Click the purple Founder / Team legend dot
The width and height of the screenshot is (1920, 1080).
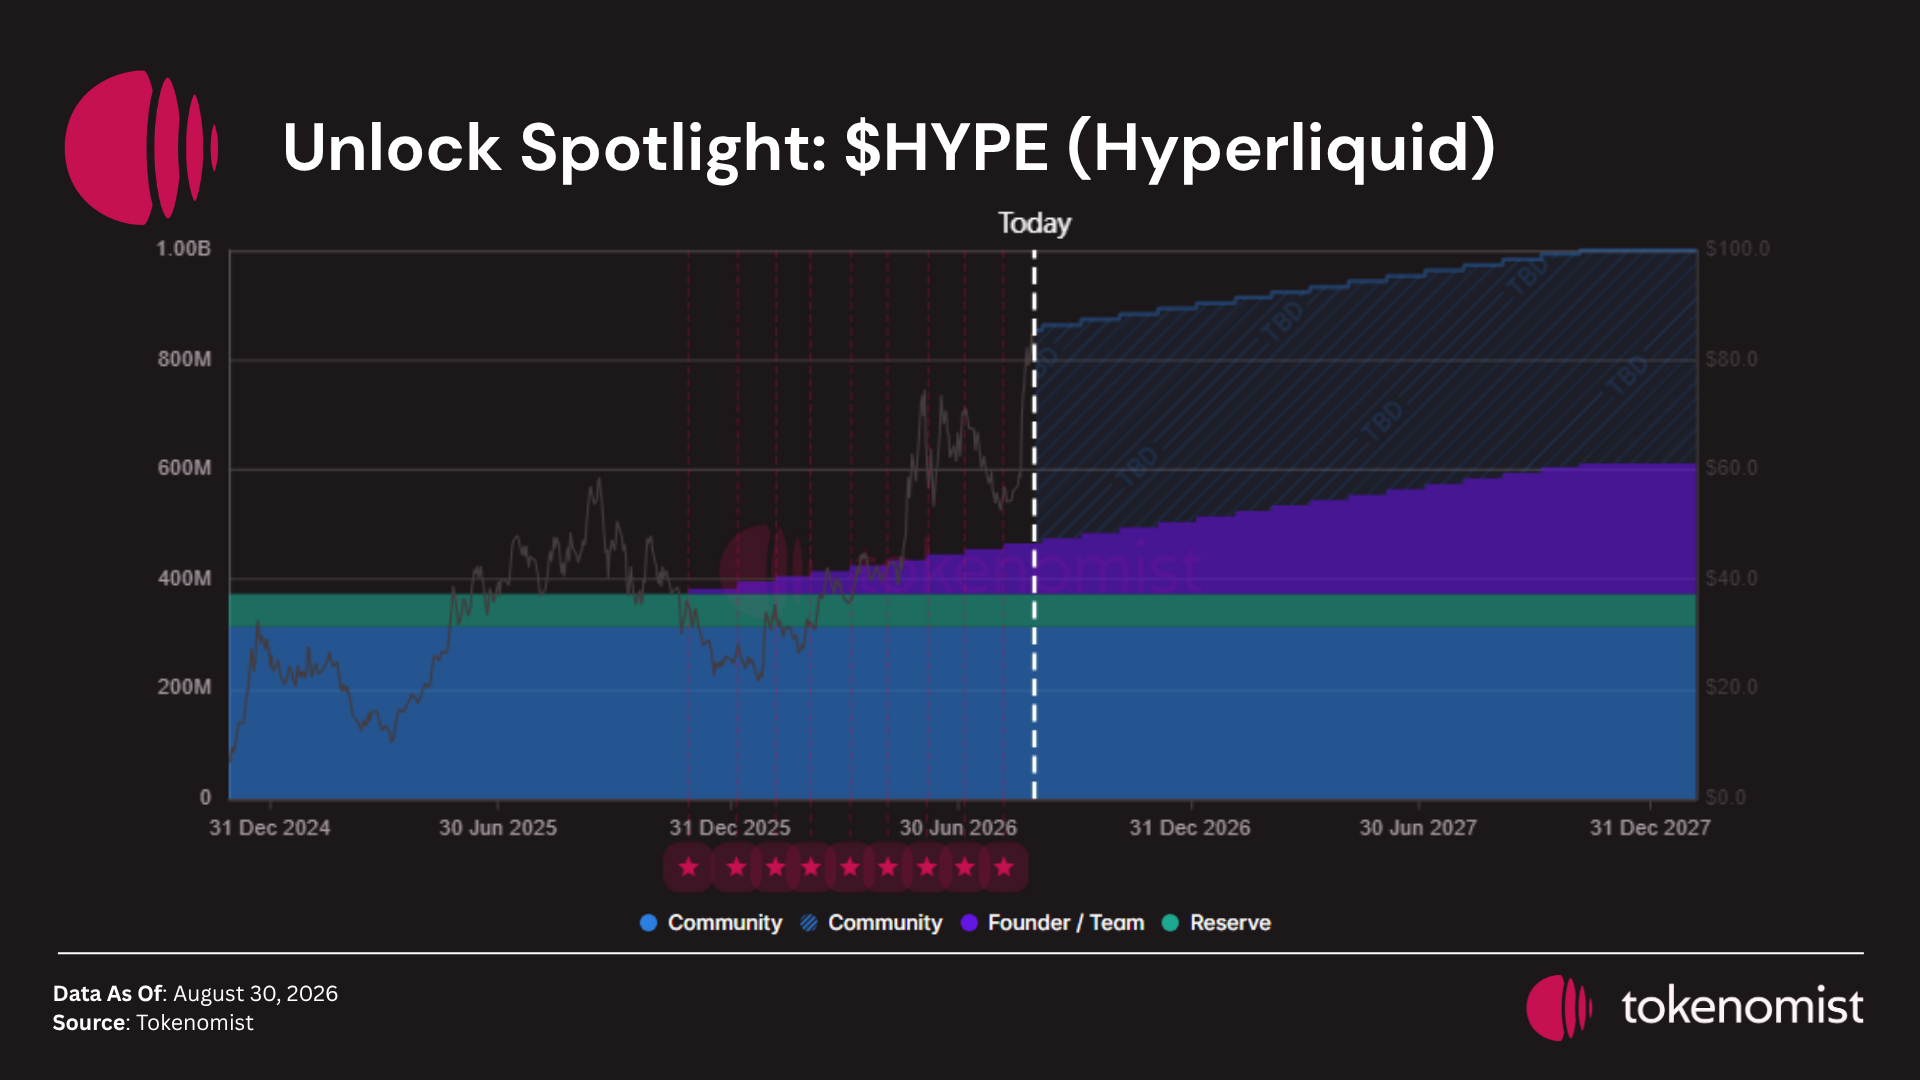969,923
